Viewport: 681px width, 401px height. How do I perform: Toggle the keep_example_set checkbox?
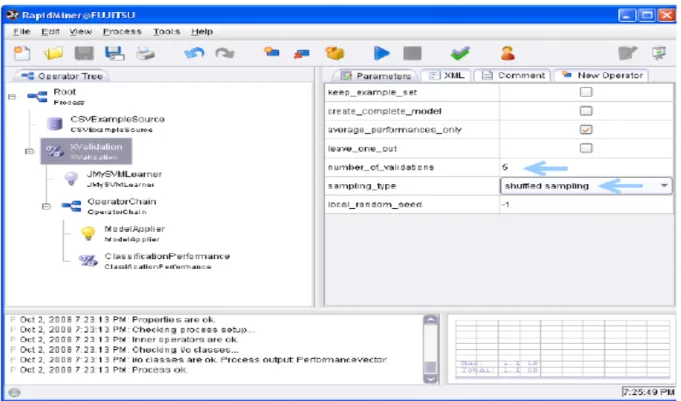pos(586,92)
